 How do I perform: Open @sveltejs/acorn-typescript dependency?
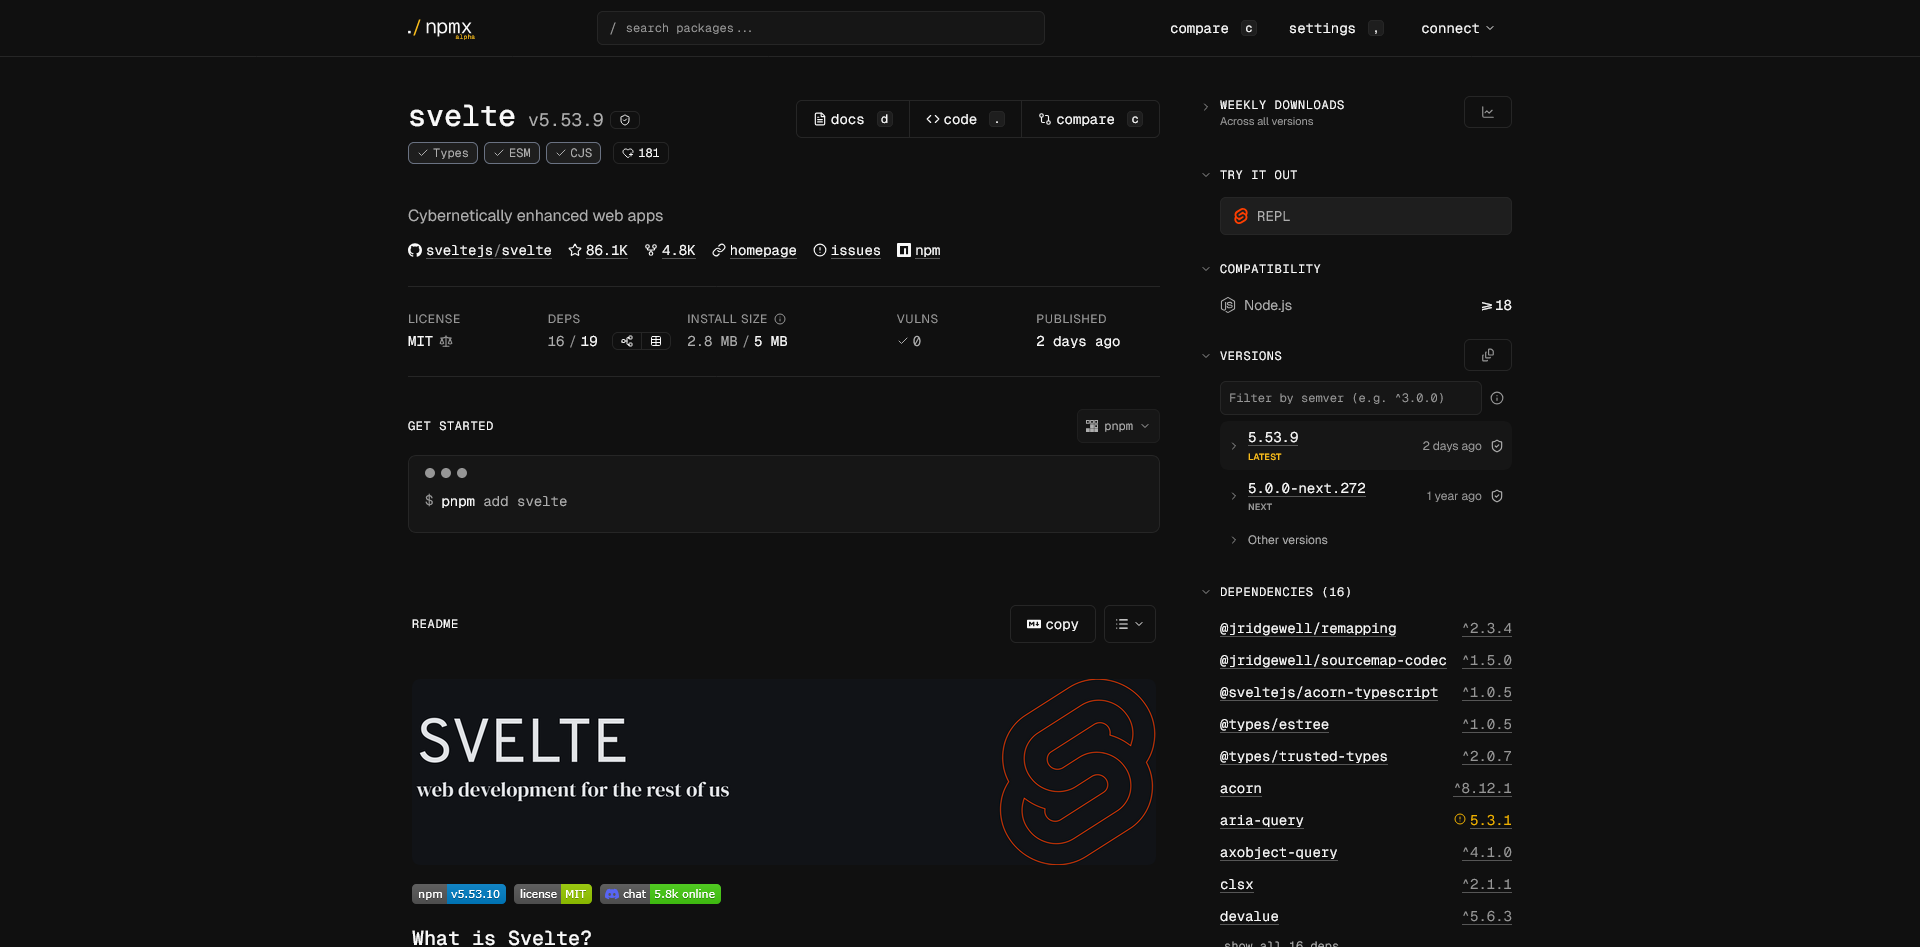[x=1329, y=692]
